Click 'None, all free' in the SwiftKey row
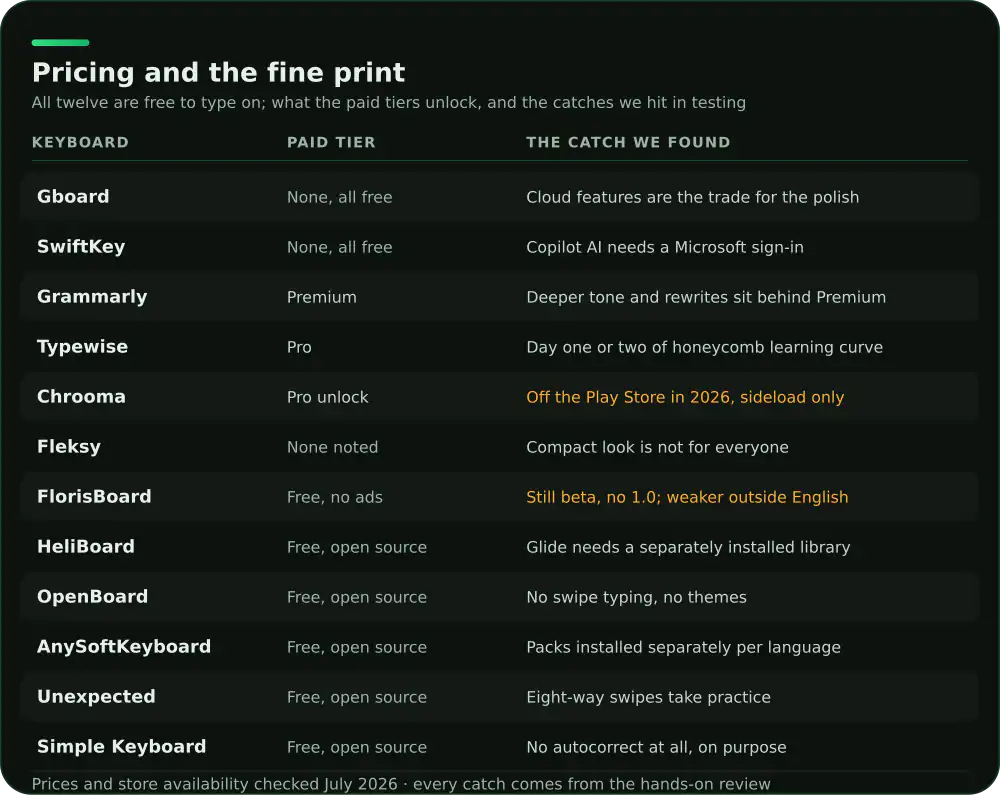The height and width of the screenshot is (795, 1000). 339,247
